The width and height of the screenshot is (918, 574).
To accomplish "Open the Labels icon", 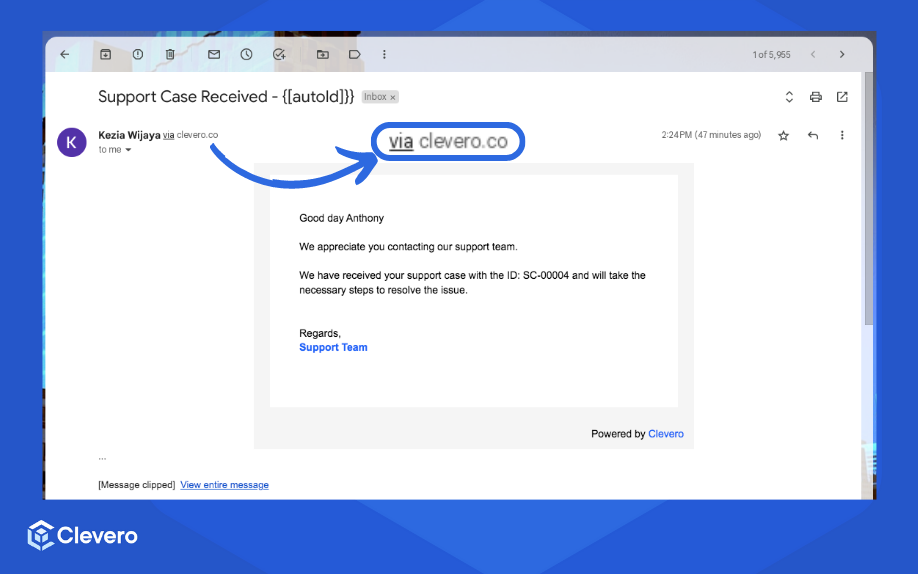I will pos(355,54).
